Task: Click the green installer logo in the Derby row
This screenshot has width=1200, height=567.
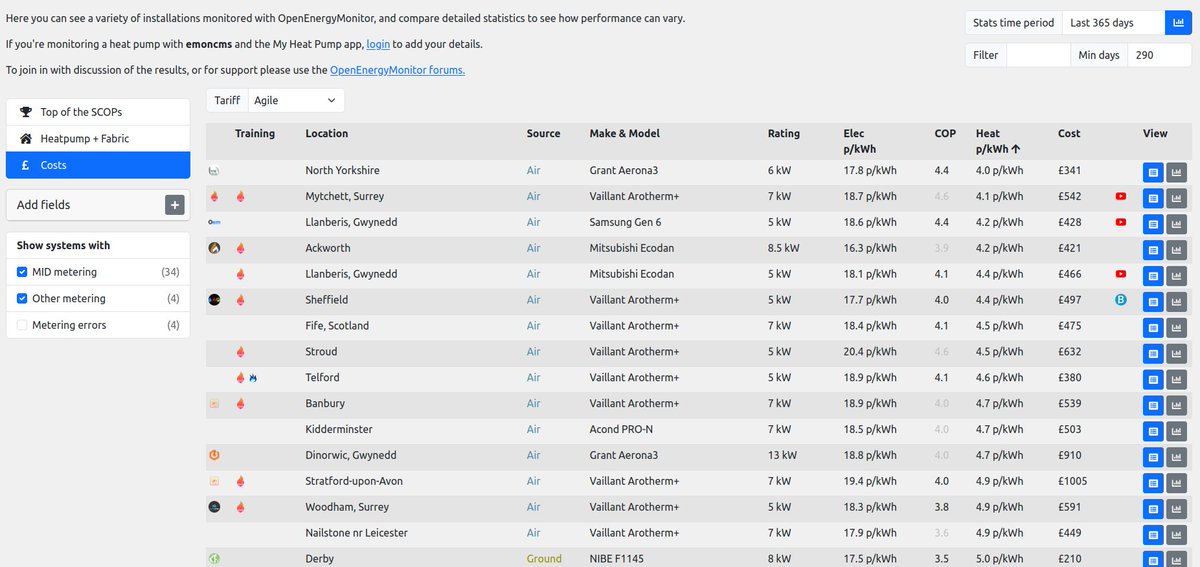Action: point(214,559)
